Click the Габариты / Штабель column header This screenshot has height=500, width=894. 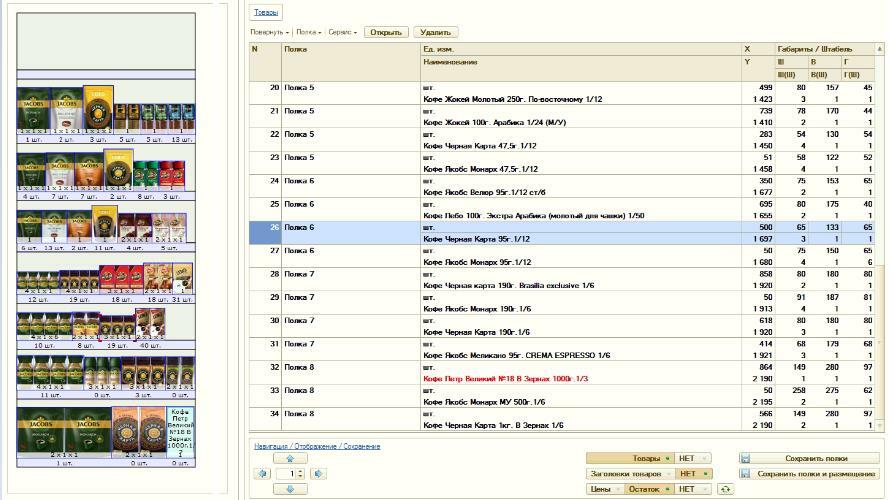(x=824, y=49)
